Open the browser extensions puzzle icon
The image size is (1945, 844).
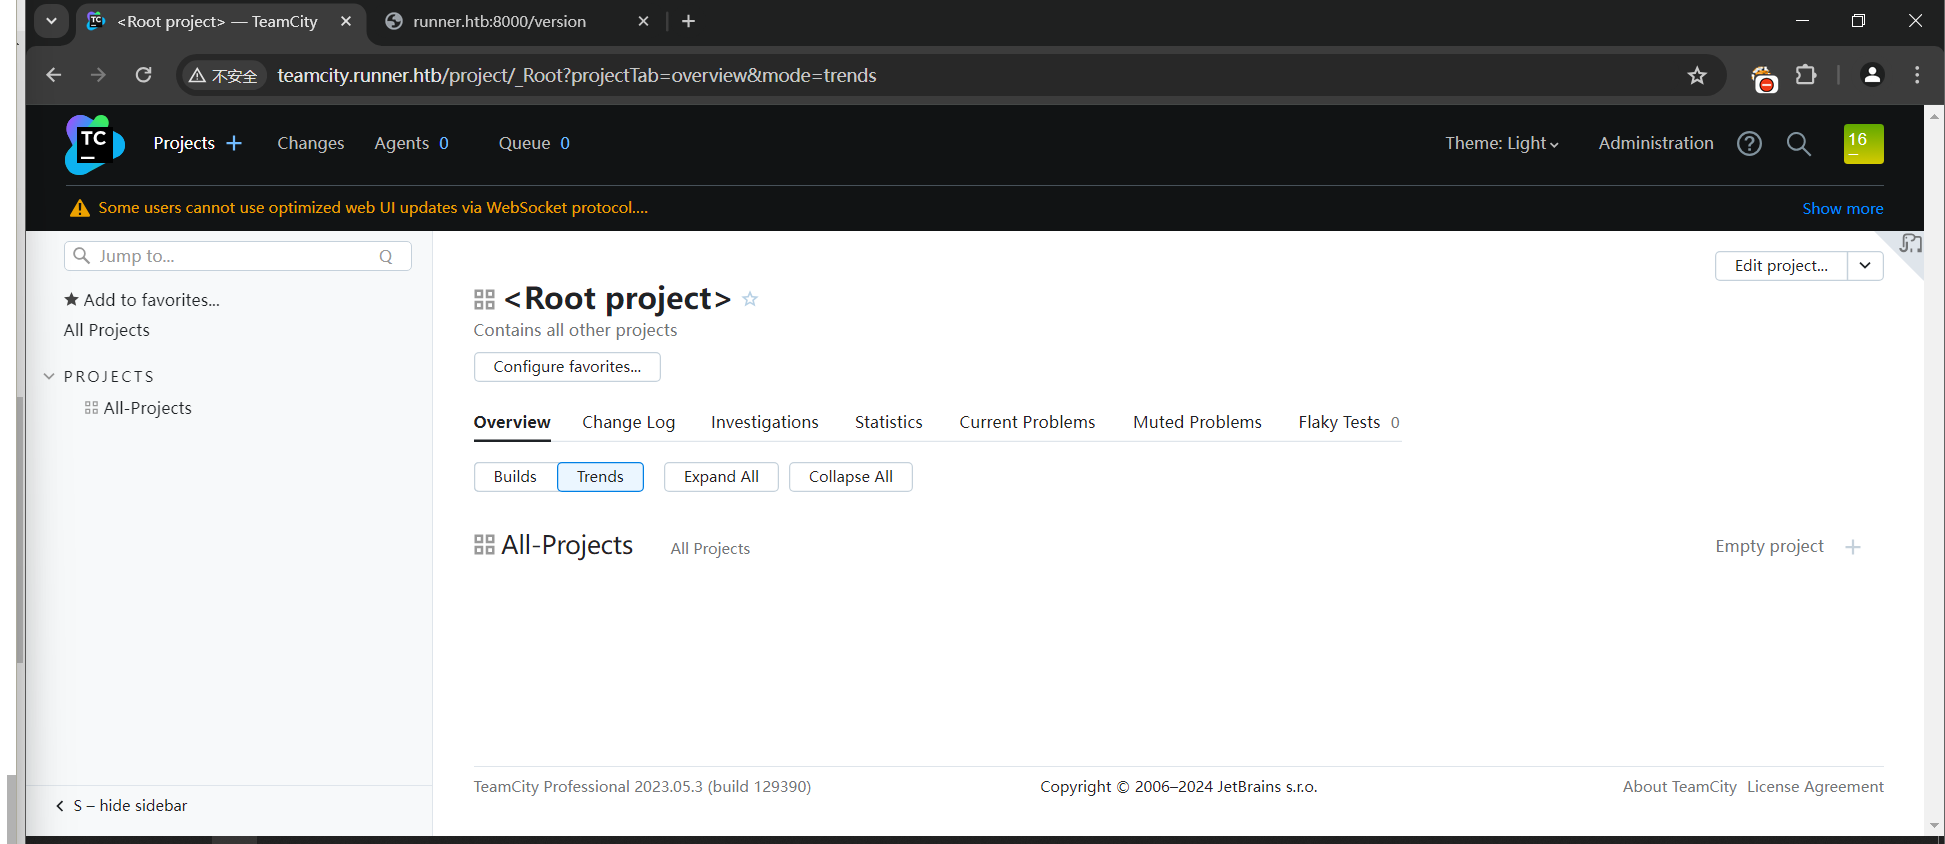pos(1806,75)
